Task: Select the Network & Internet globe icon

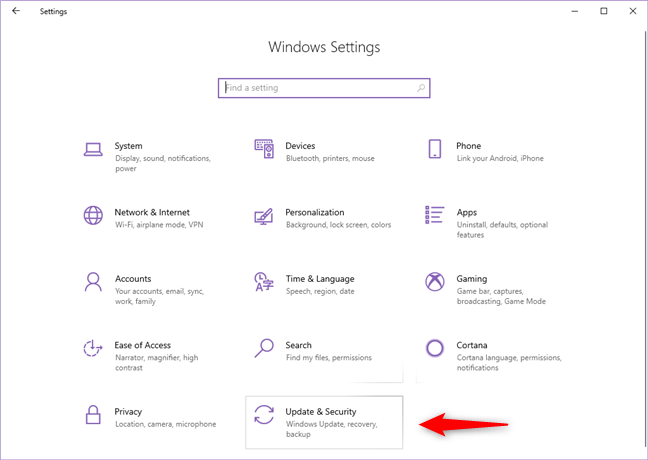Action: (x=93, y=215)
